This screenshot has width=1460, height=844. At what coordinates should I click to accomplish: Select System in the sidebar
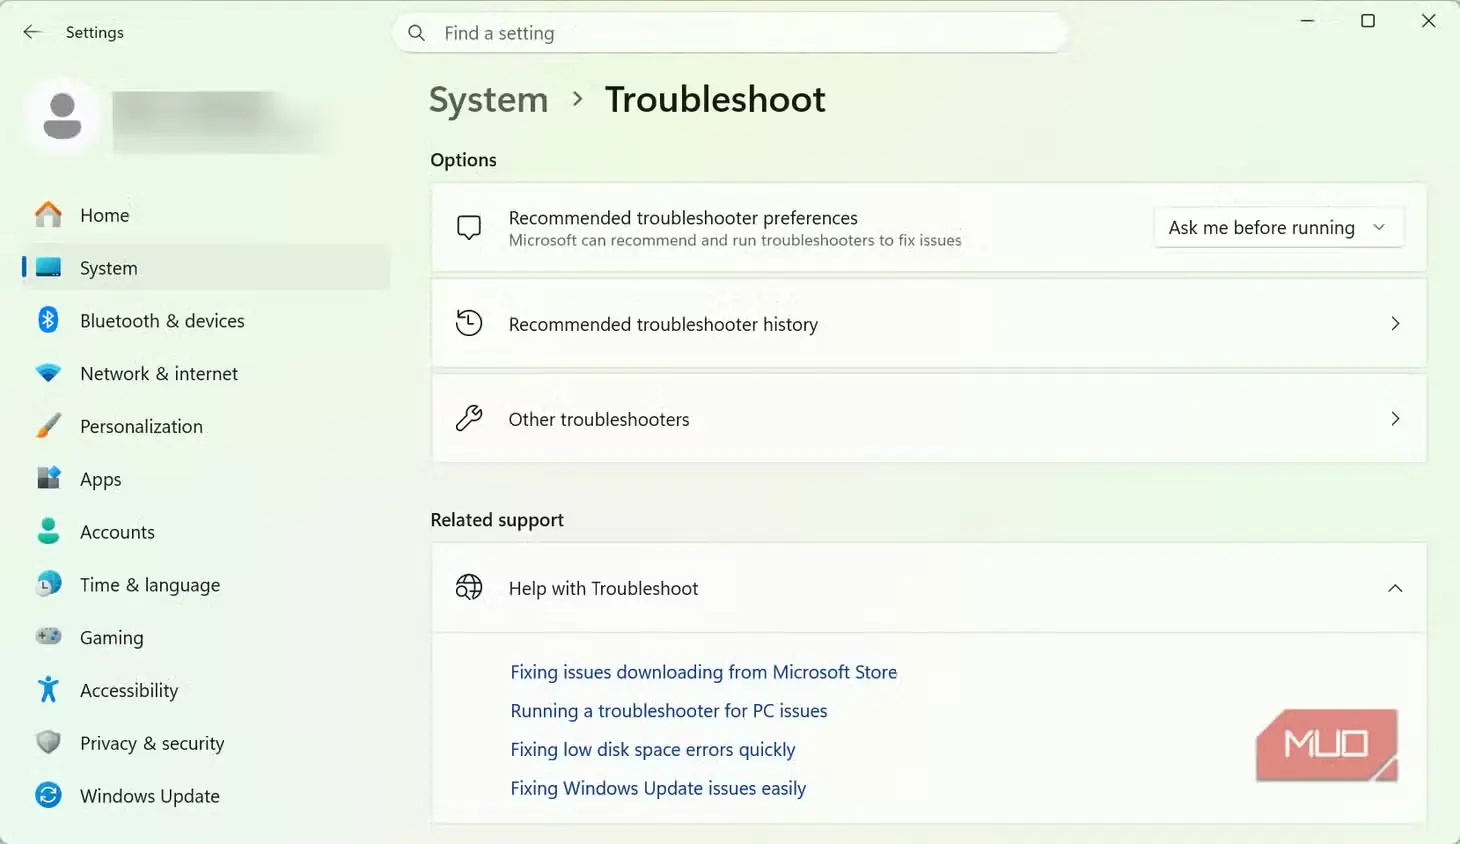click(x=205, y=268)
